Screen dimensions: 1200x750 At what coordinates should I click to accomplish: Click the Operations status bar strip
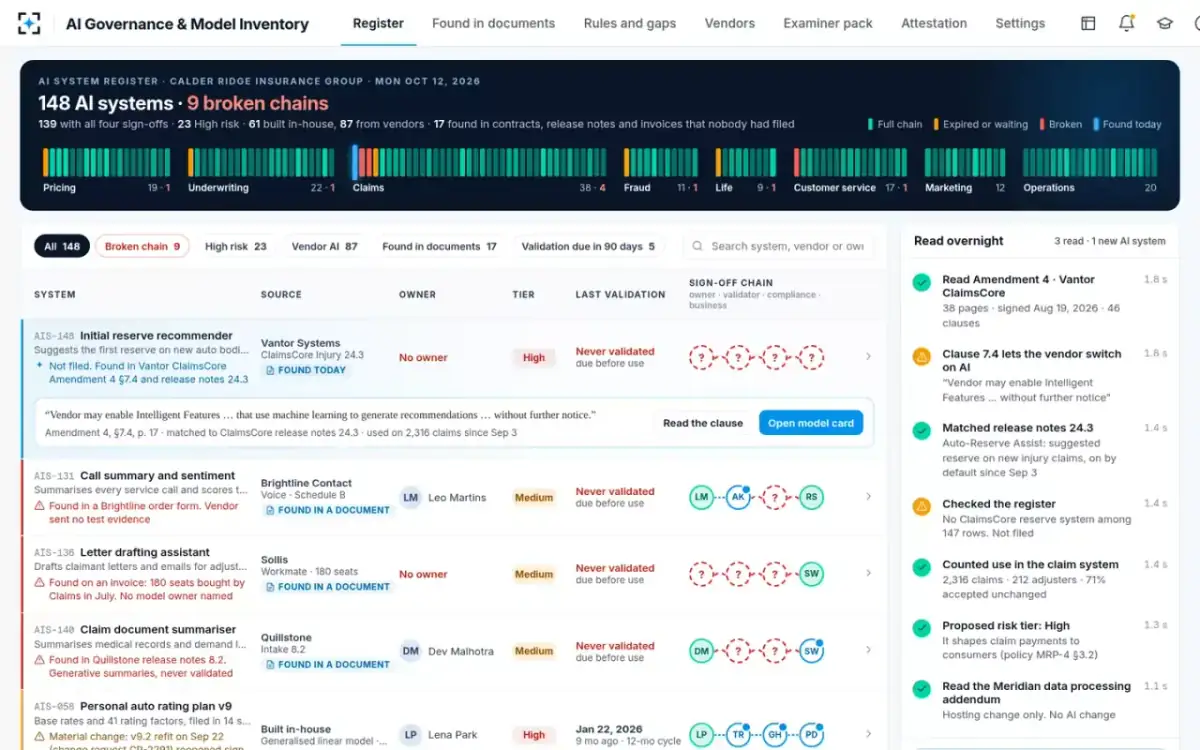click(x=1090, y=163)
